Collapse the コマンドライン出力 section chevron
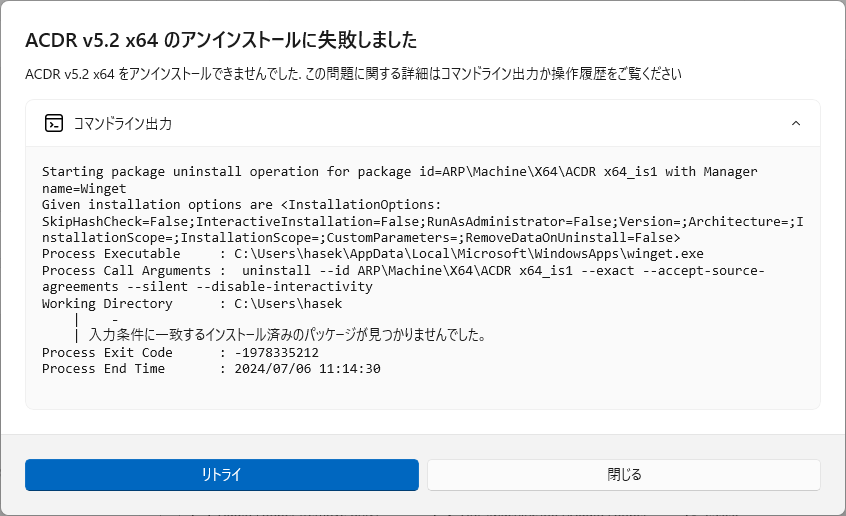 tap(796, 124)
